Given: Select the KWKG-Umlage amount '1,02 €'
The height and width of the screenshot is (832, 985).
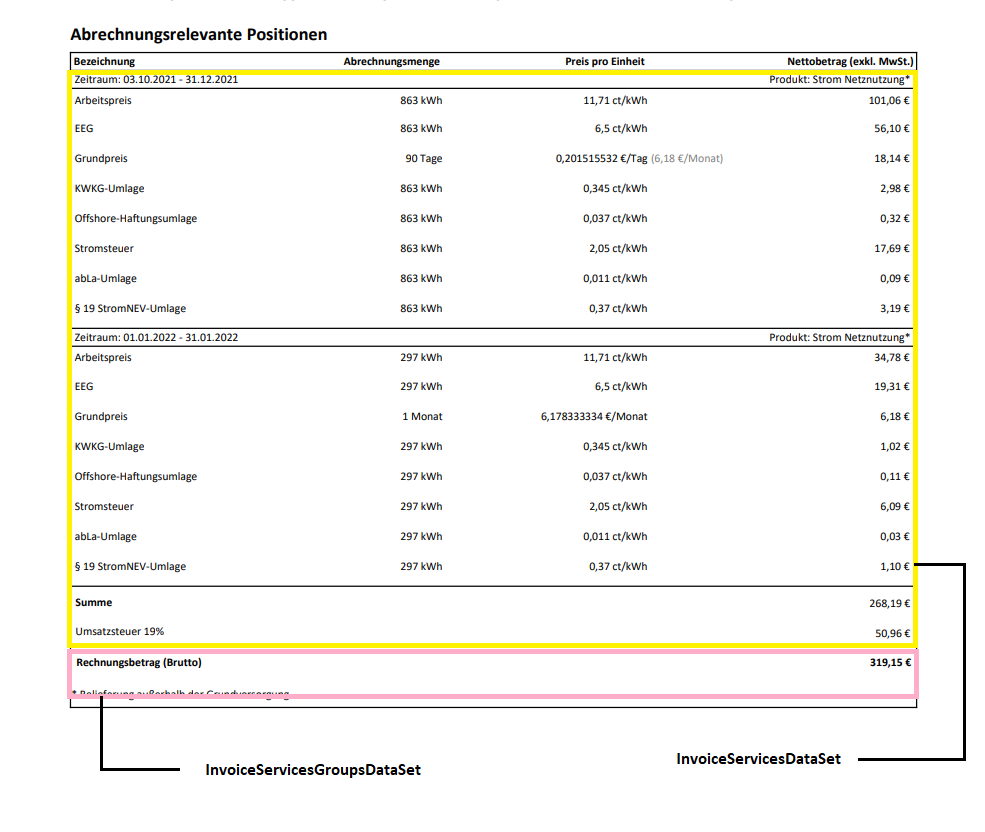Looking at the screenshot, I should pyautogui.click(x=895, y=447).
